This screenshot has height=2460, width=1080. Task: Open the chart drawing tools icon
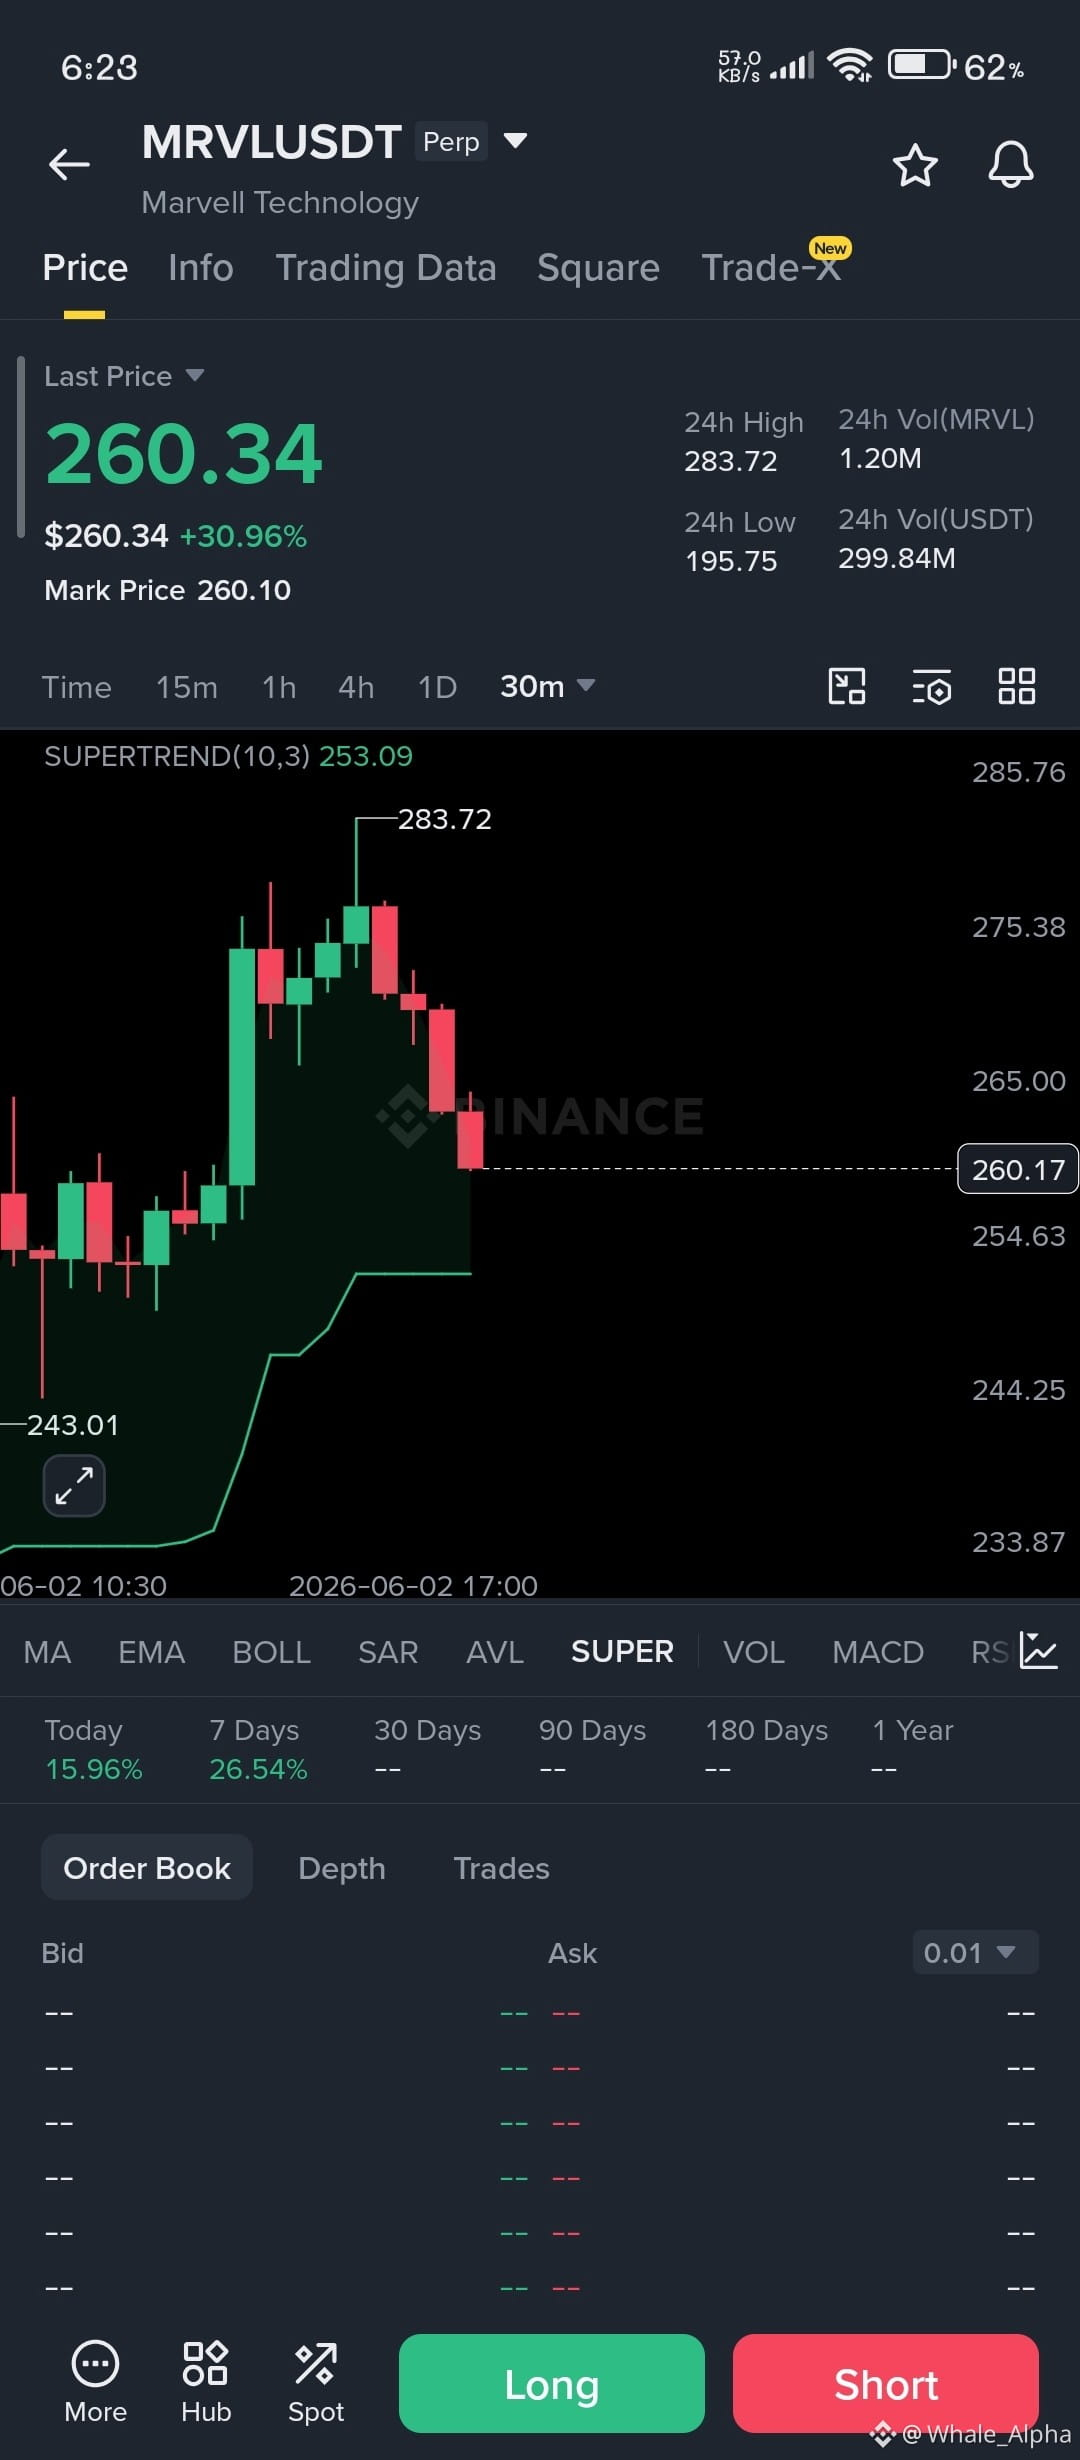[x=847, y=686]
